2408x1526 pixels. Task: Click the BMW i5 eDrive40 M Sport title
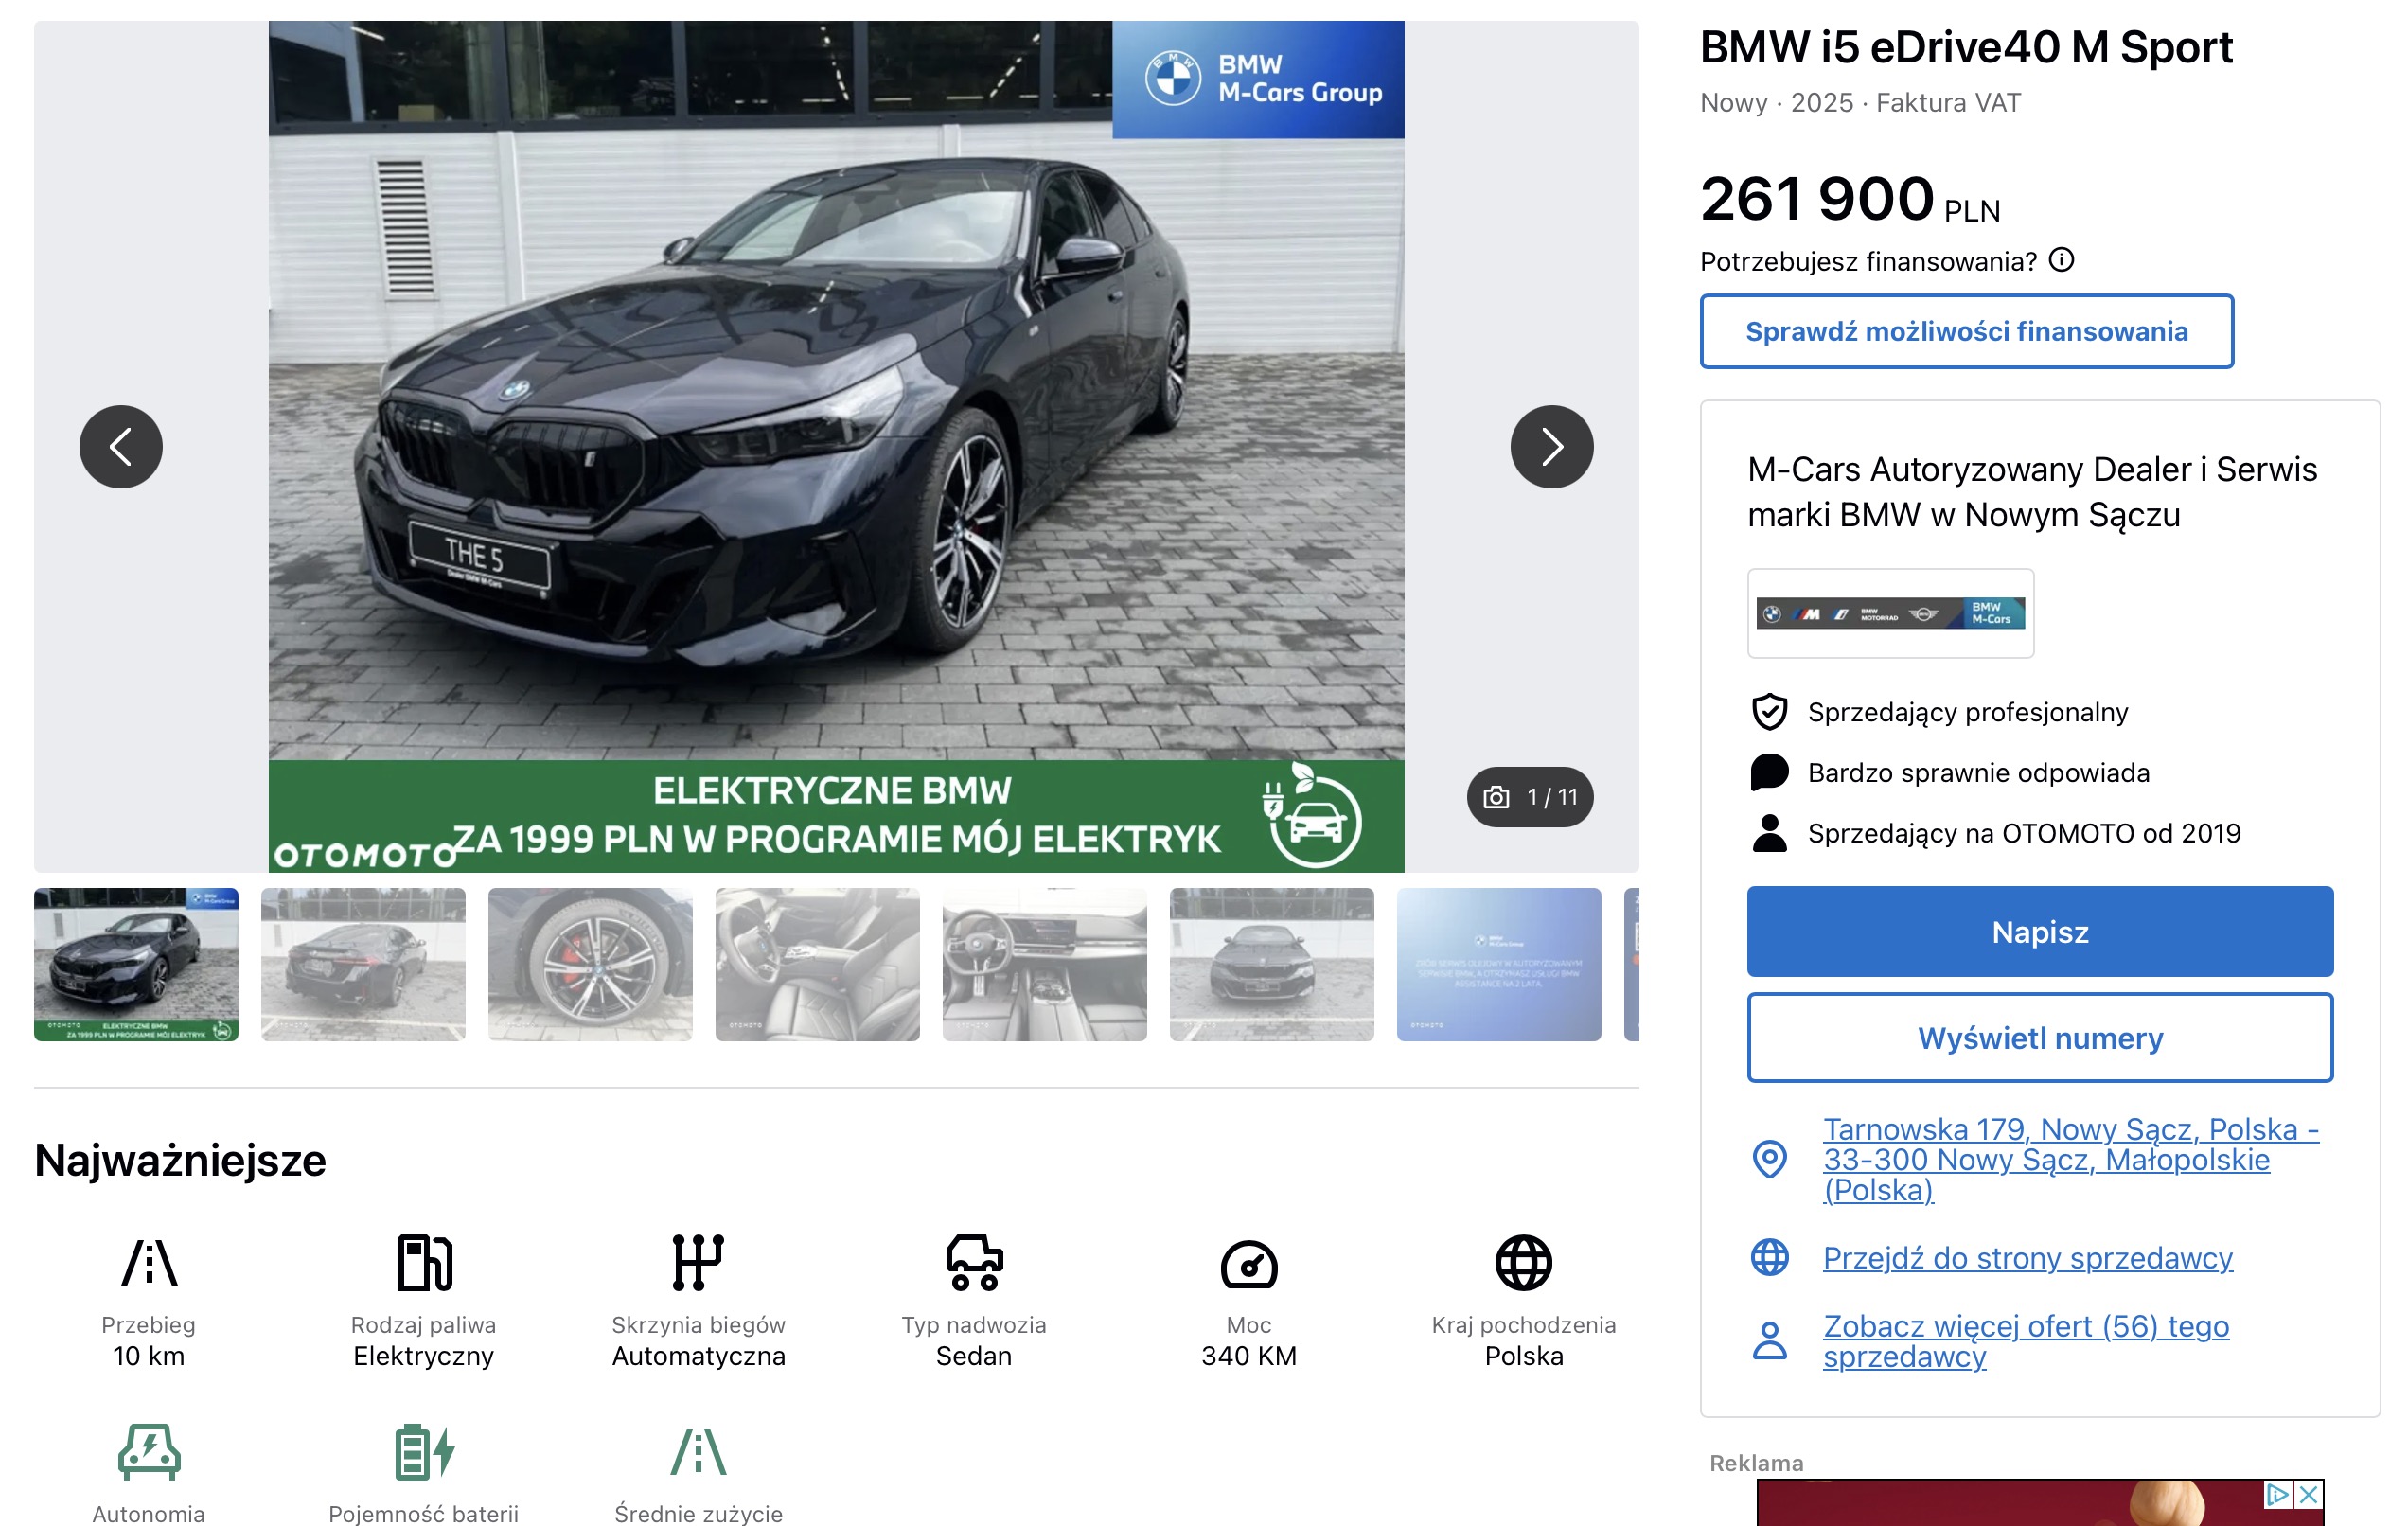pyautogui.click(x=1966, y=47)
